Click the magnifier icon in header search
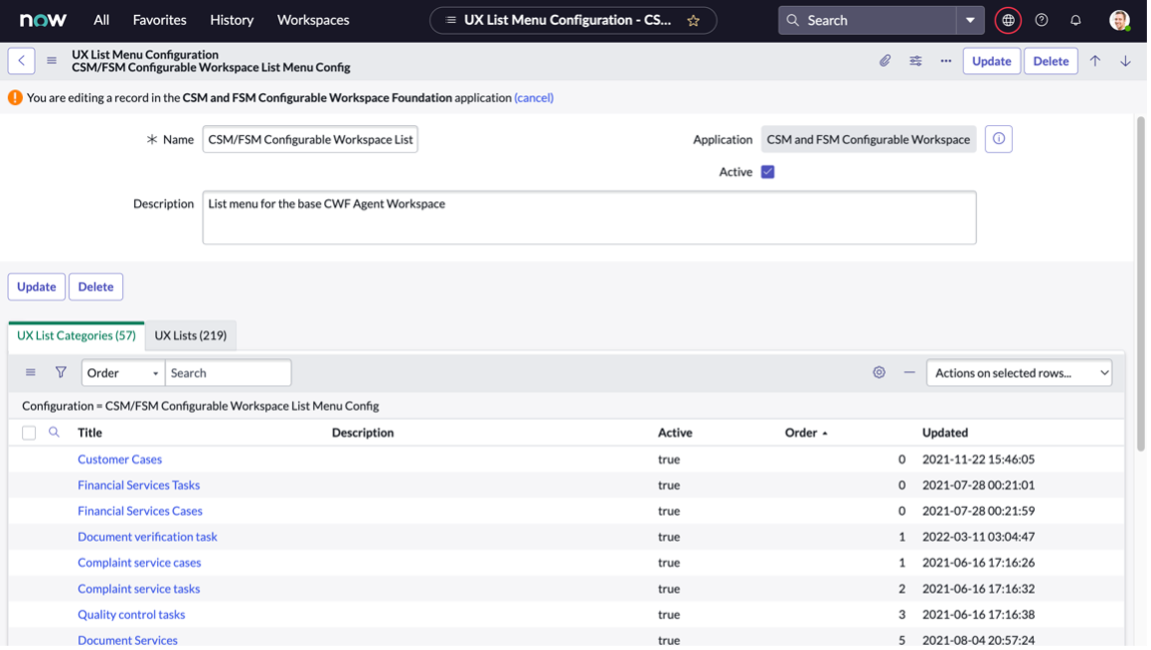The width and height of the screenshot is (1151, 650). [x=792, y=21]
